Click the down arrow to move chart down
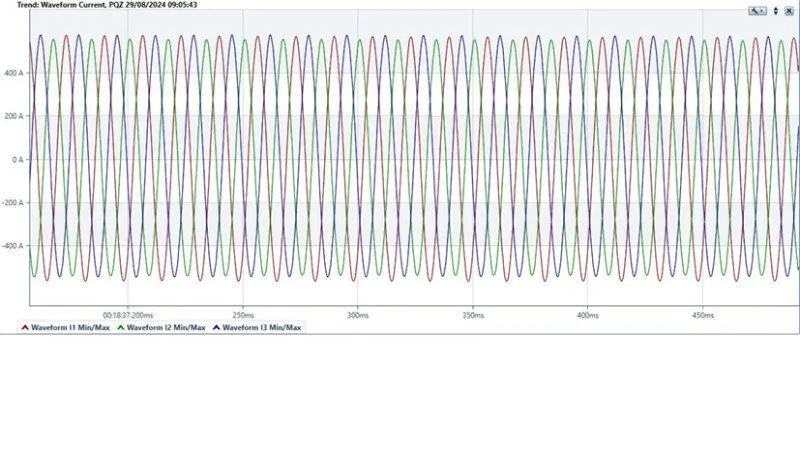The image size is (800, 457). (775, 13)
